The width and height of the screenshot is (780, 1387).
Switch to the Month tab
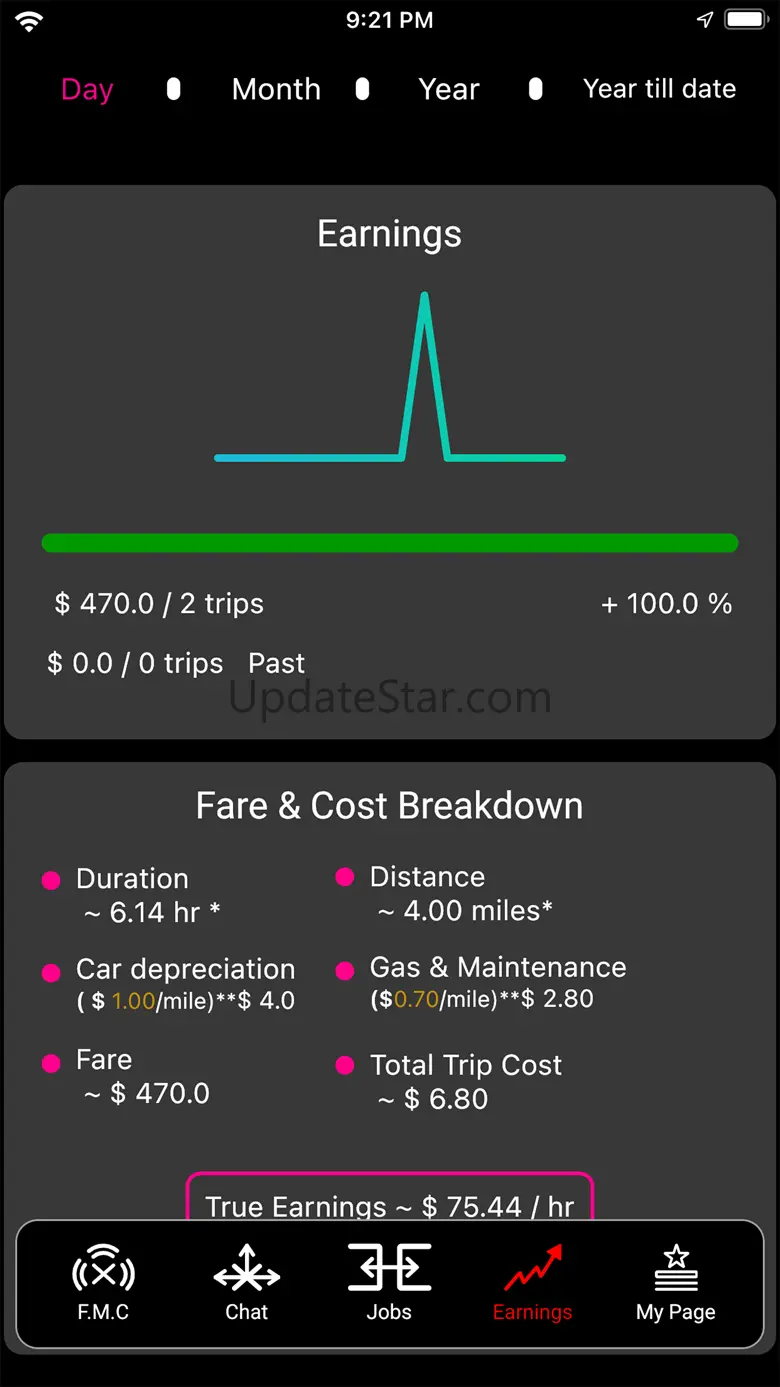tap(276, 89)
